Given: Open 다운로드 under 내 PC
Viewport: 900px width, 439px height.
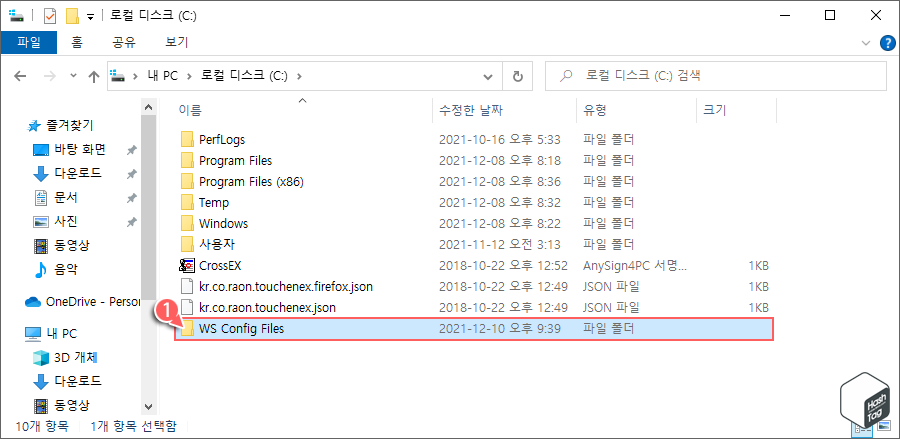Looking at the screenshot, I should tap(77, 380).
